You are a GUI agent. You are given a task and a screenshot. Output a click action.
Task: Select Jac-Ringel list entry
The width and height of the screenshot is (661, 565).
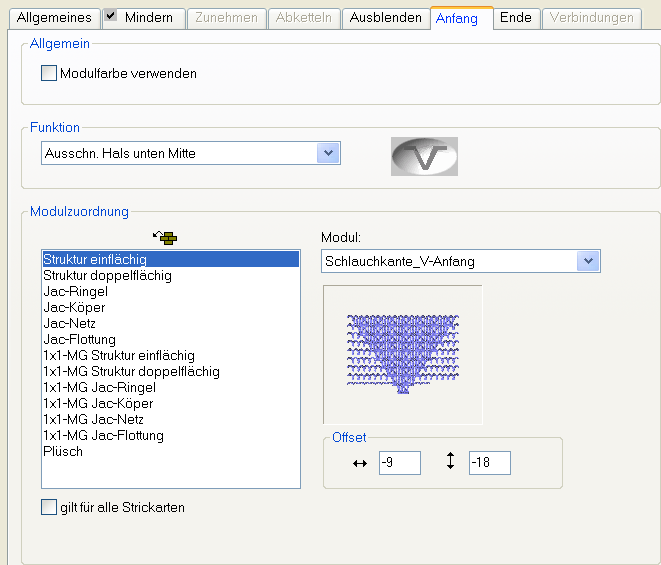(75, 291)
